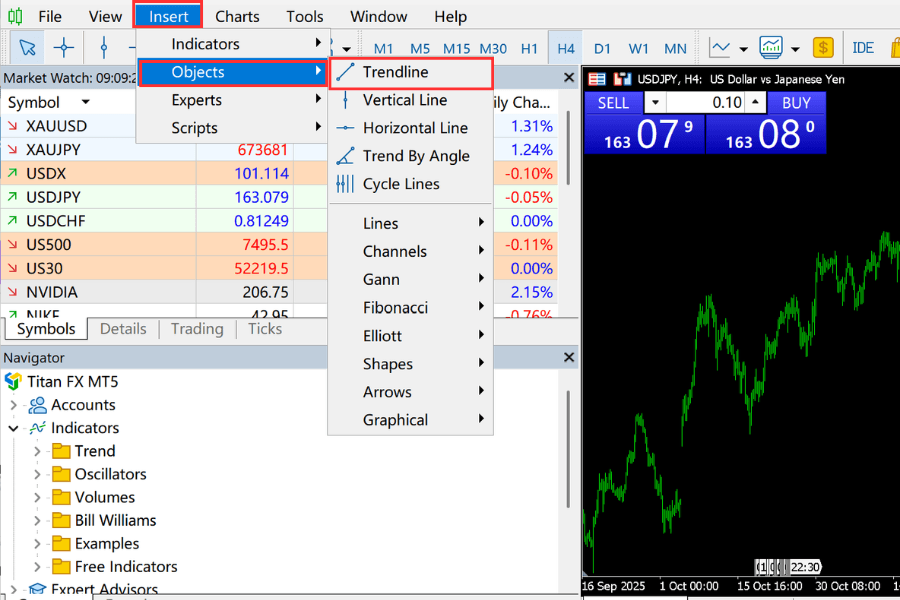
Task: Click the Volumes folder icon
Action: coord(61,497)
